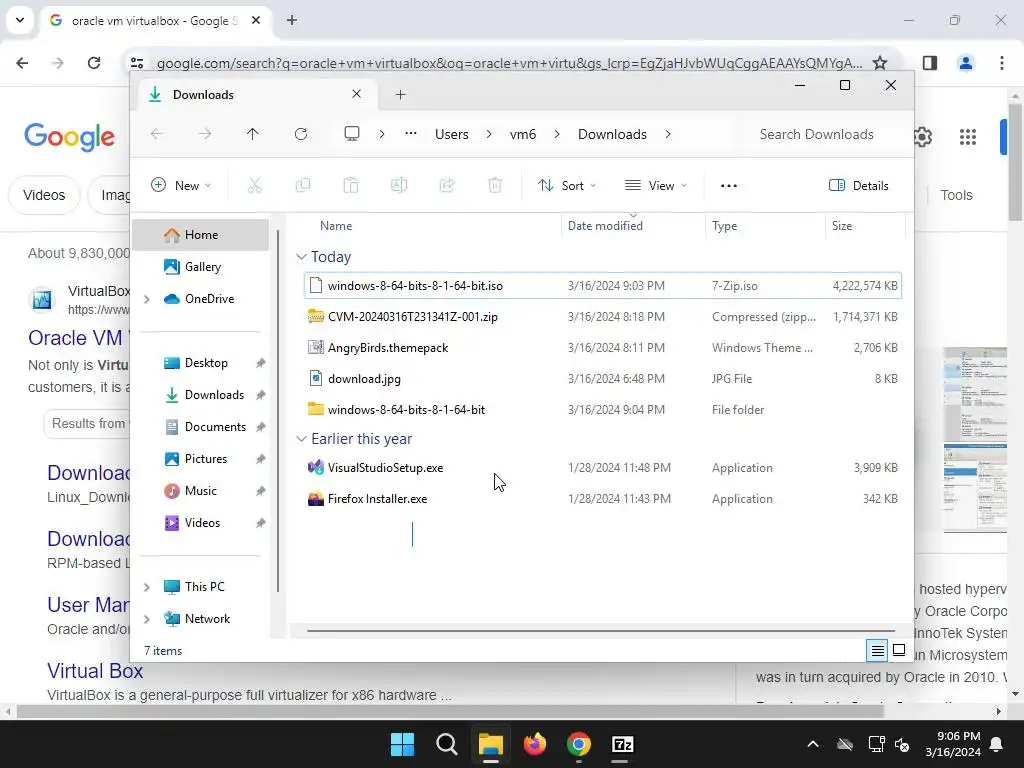Click the Share icon in Explorer toolbar
The width and height of the screenshot is (1024, 768).
click(x=447, y=185)
